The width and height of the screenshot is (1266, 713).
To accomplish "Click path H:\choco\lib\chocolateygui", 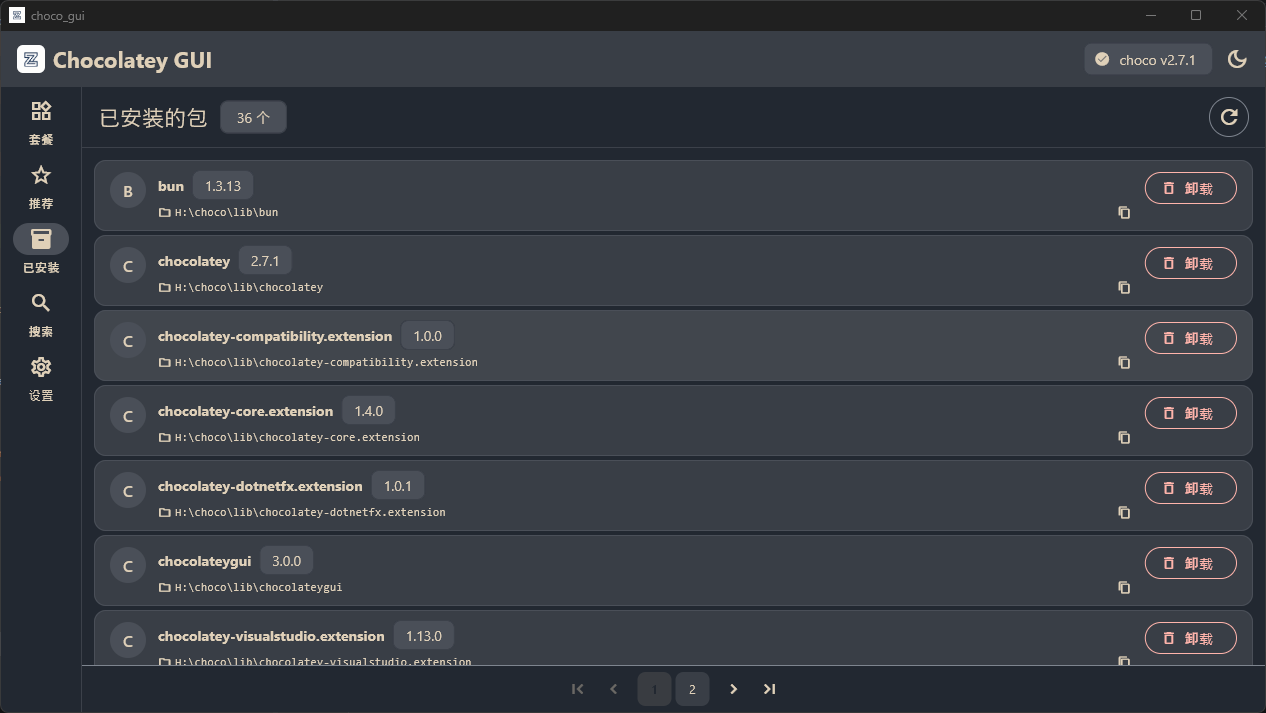I will click(258, 587).
